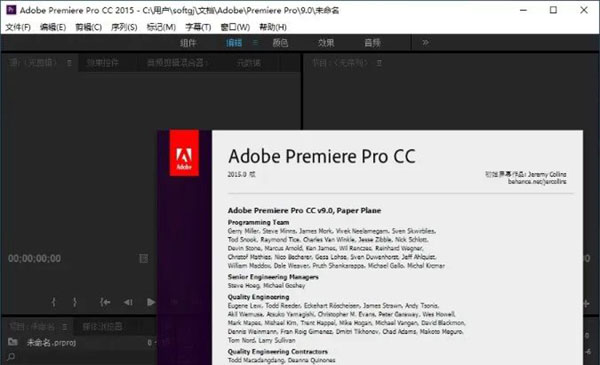Click the red Adobe logo in About dialog
The height and width of the screenshot is (365, 600).
184,153
